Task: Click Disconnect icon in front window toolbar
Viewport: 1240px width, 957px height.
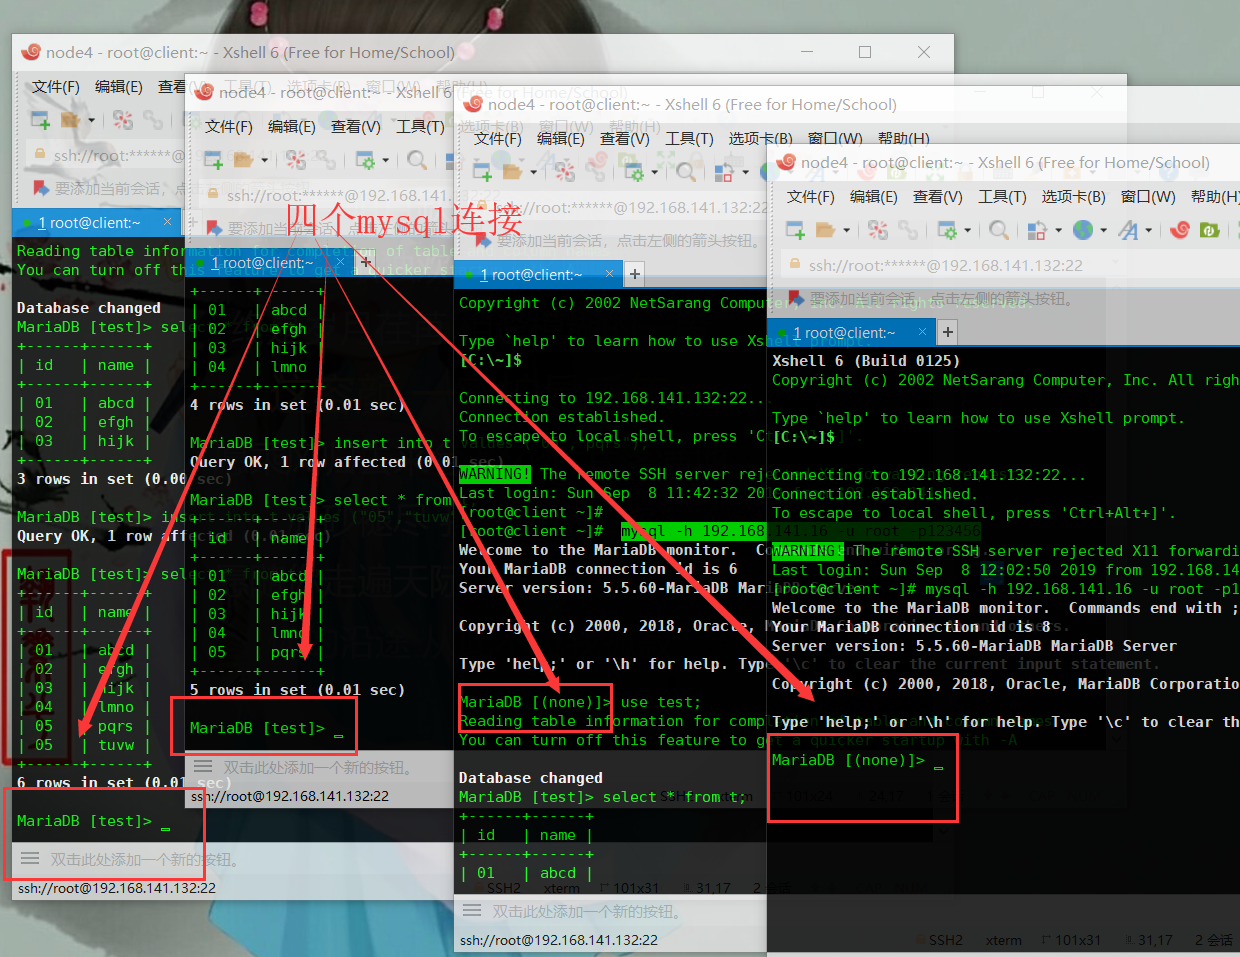Action: point(878,230)
